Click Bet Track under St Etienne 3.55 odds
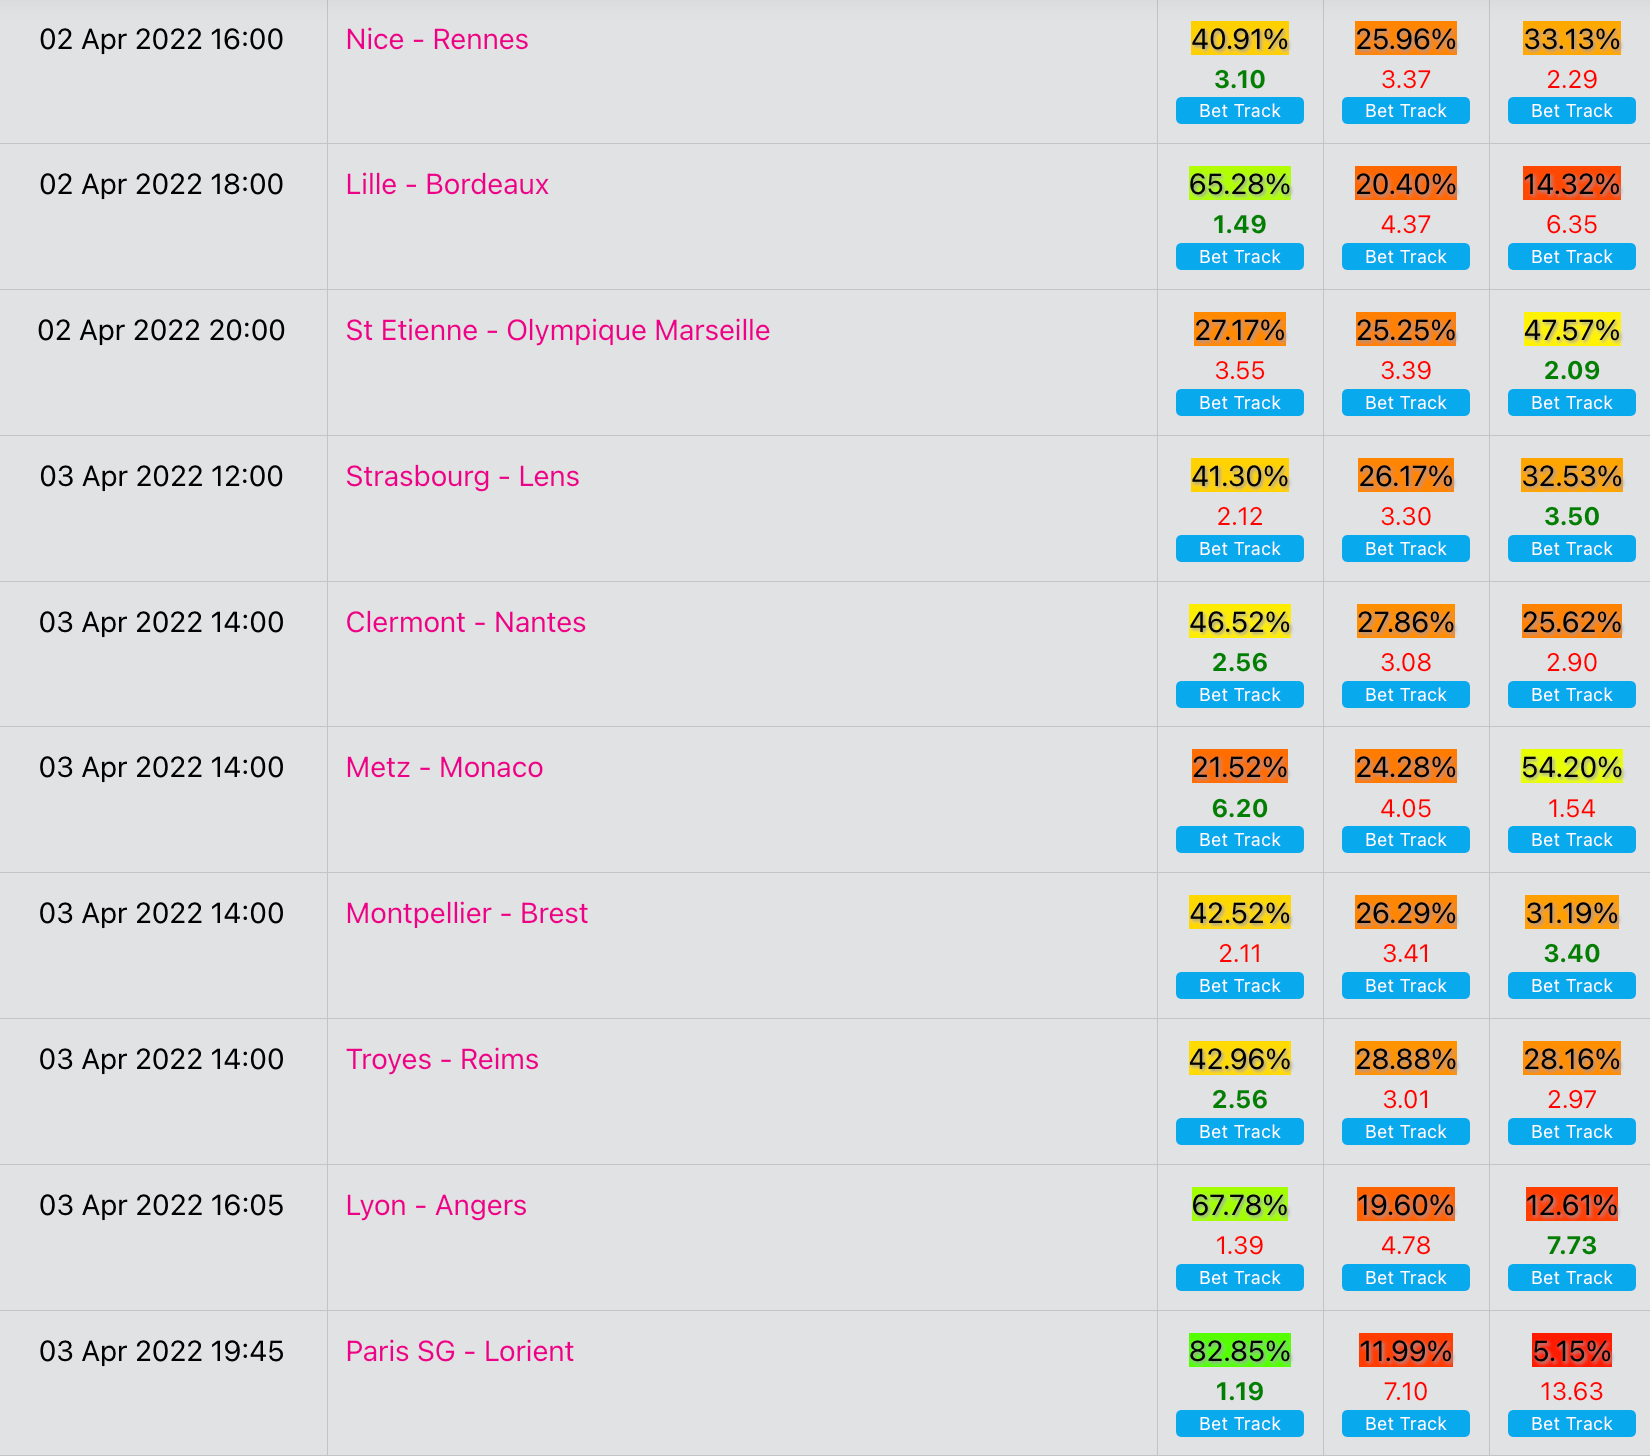This screenshot has width=1650, height=1456. [1240, 403]
